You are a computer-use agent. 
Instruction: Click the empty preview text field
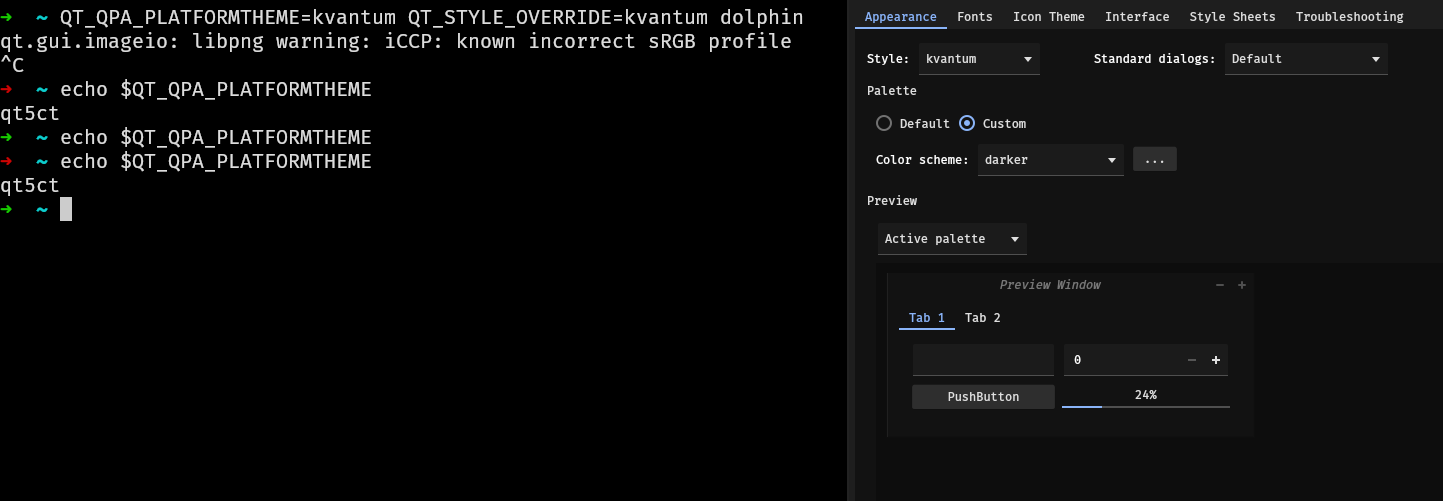pyautogui.click(x=982, y=360)
